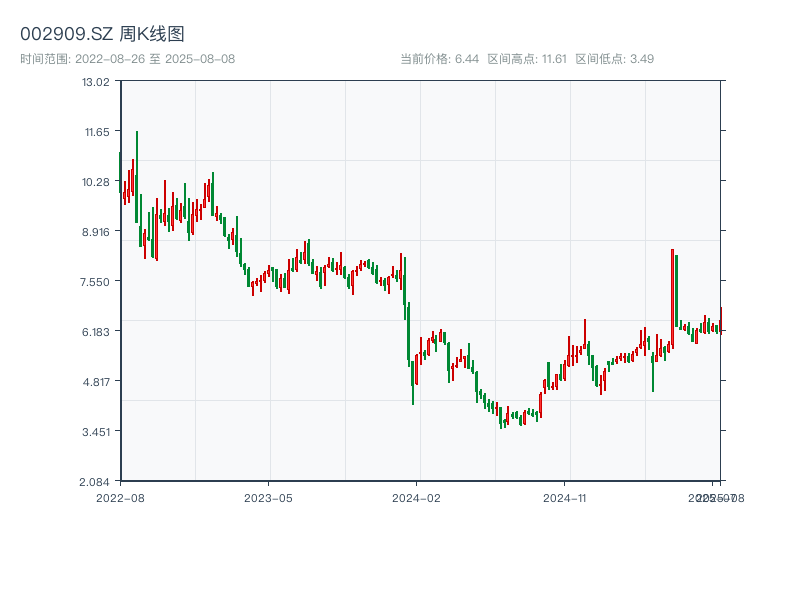Select the 区间低点 3.49 label

tap(614, 59)
